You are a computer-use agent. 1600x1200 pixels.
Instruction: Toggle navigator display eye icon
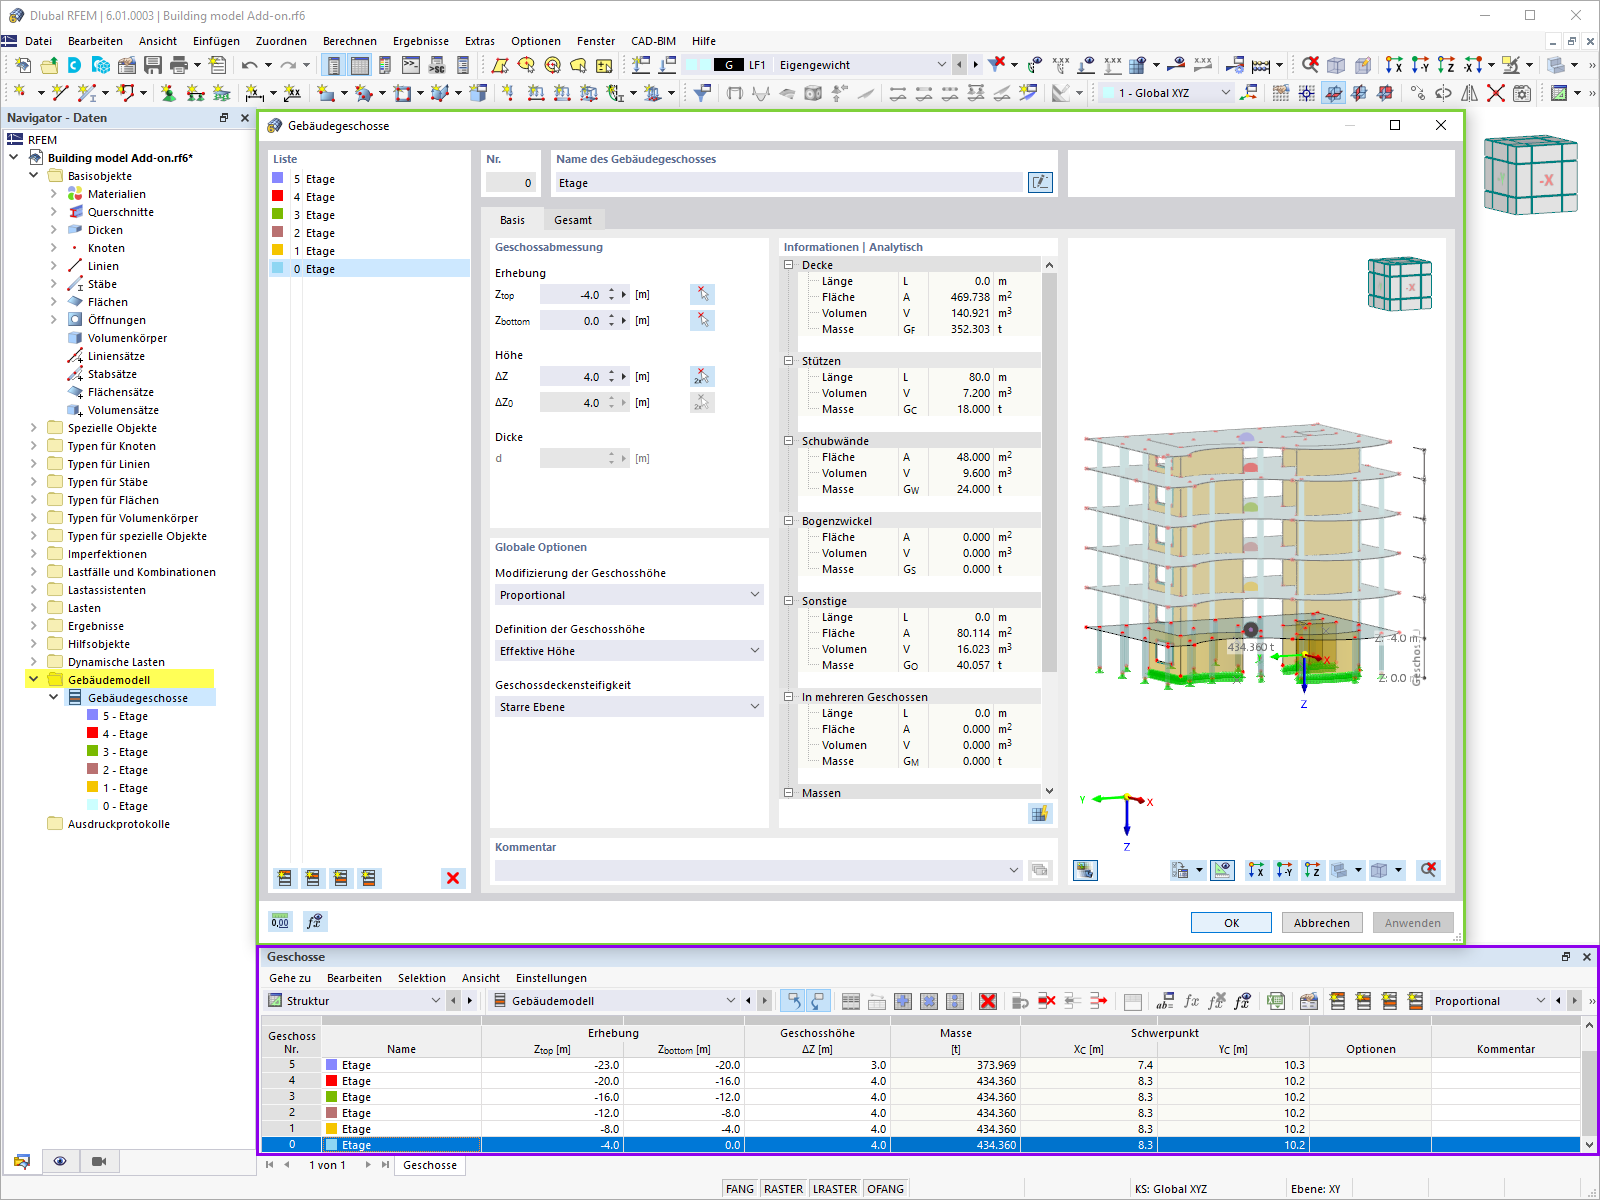[60, 1161]
